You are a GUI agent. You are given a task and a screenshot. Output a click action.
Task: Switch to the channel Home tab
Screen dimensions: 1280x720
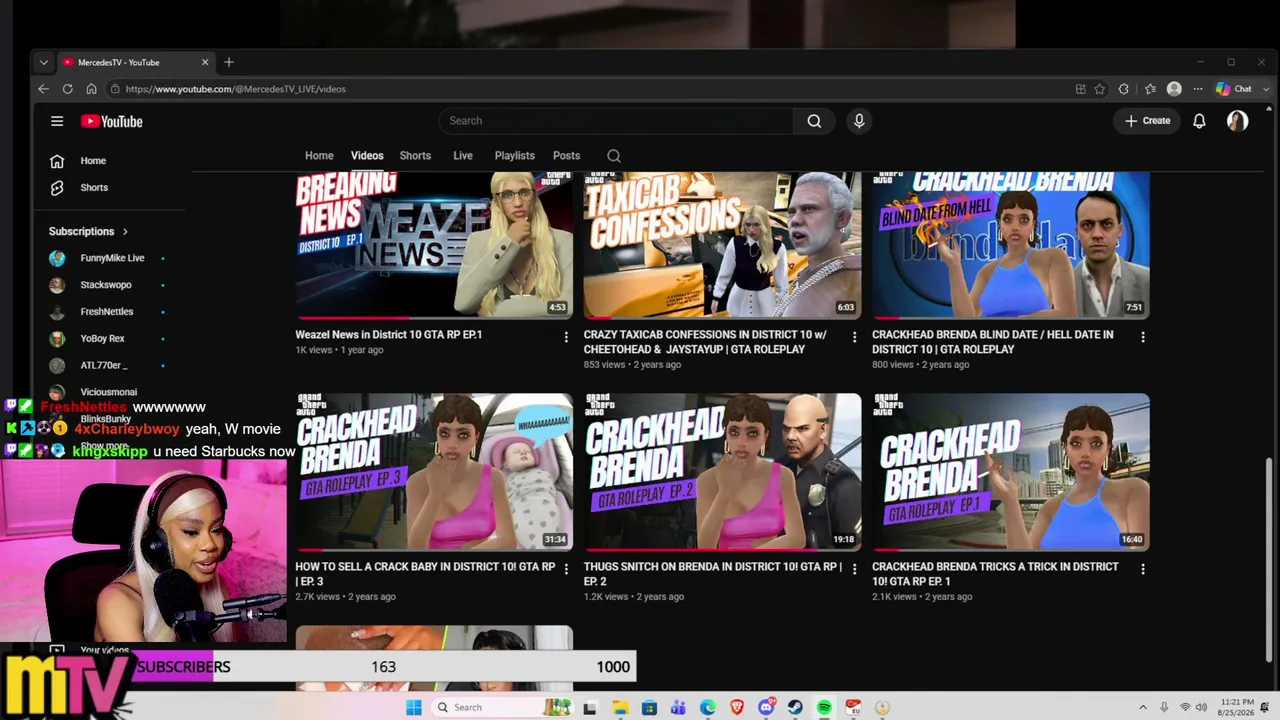coord(319,156)
